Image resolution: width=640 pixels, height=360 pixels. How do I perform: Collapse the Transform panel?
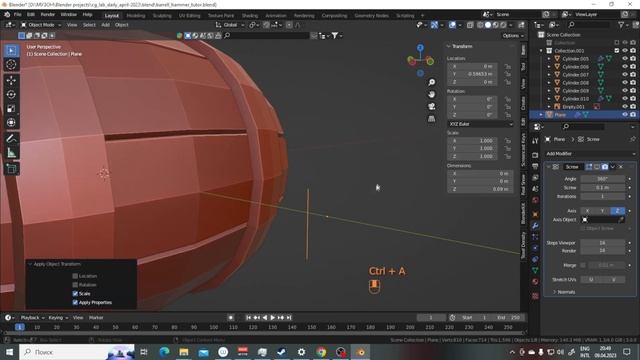click(449, 46)
